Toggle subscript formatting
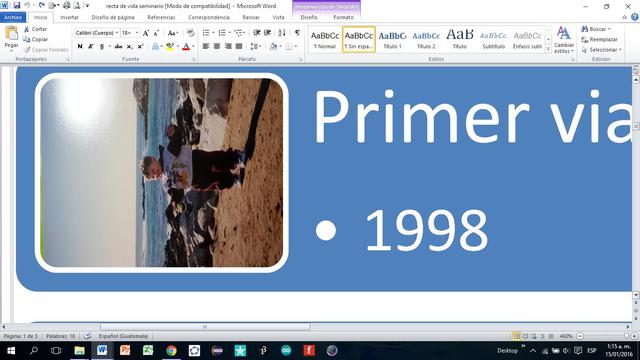Viewport: 640px width, 360px height. click(x=129, y=47)
